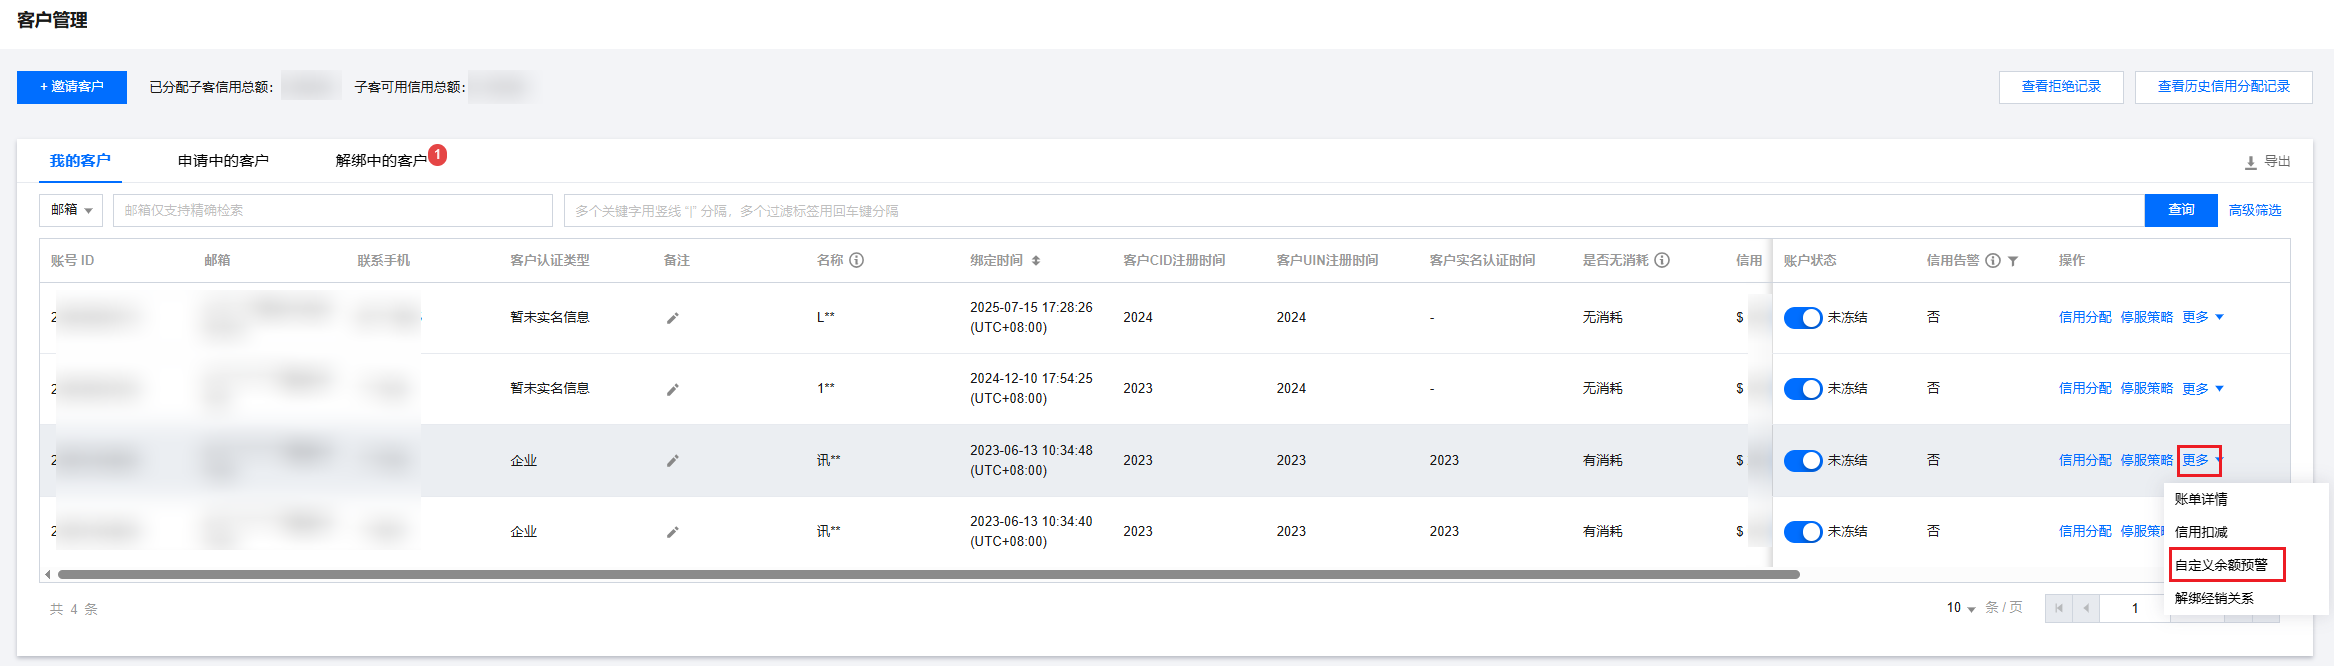Screen dimensions: 2334x666
Task: Click the email exact search input field
Action: coord(332,210)
